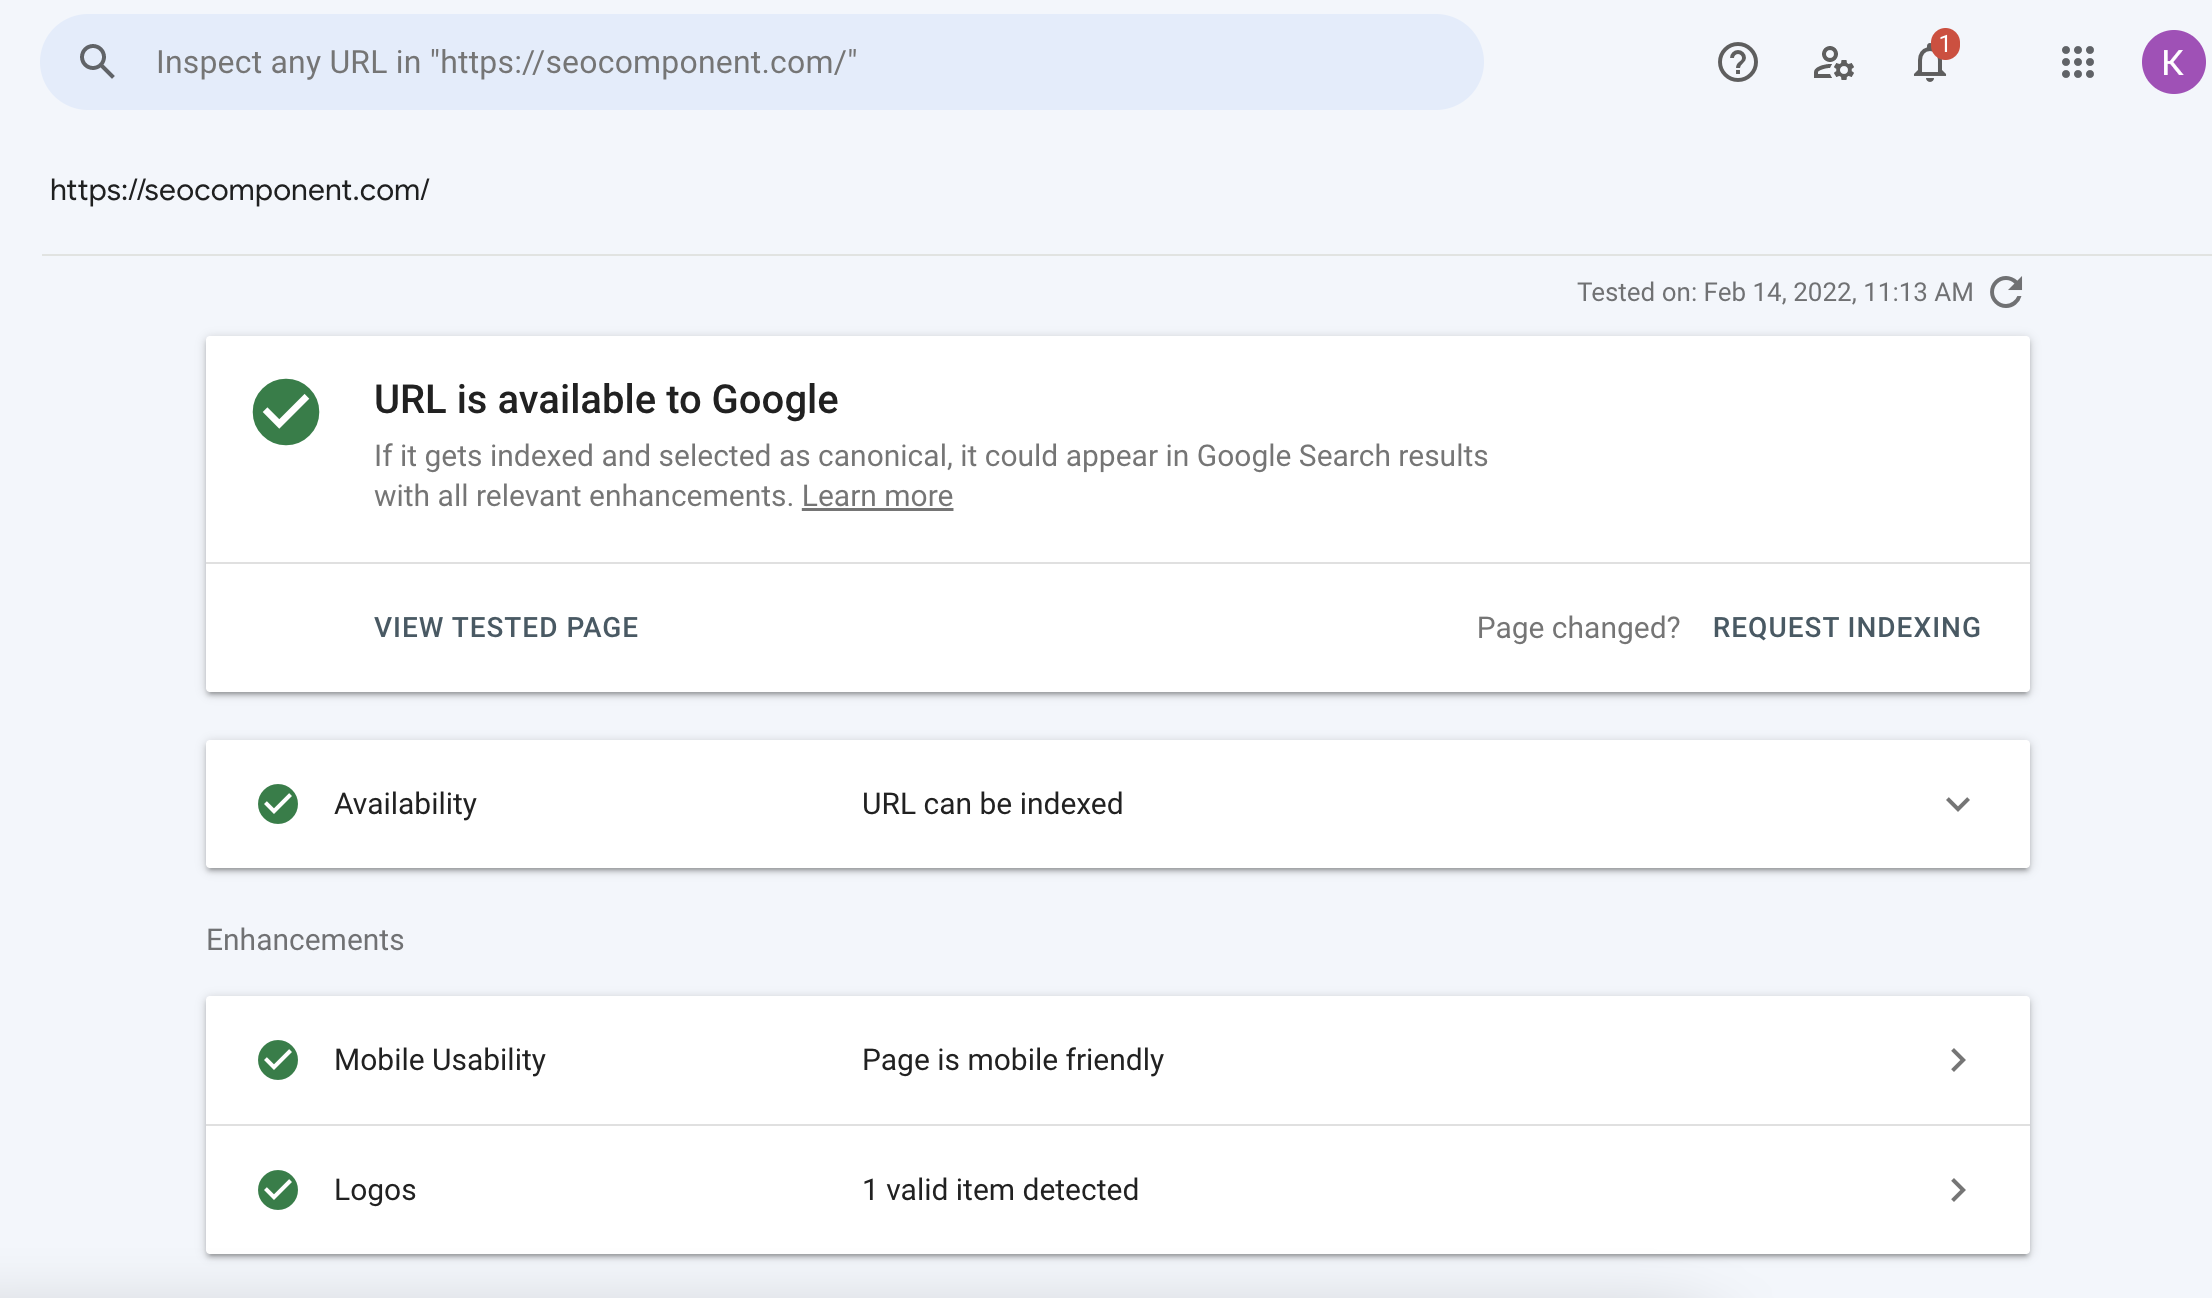Rerun the live test with refresh icon

(x=2006, y=292)
